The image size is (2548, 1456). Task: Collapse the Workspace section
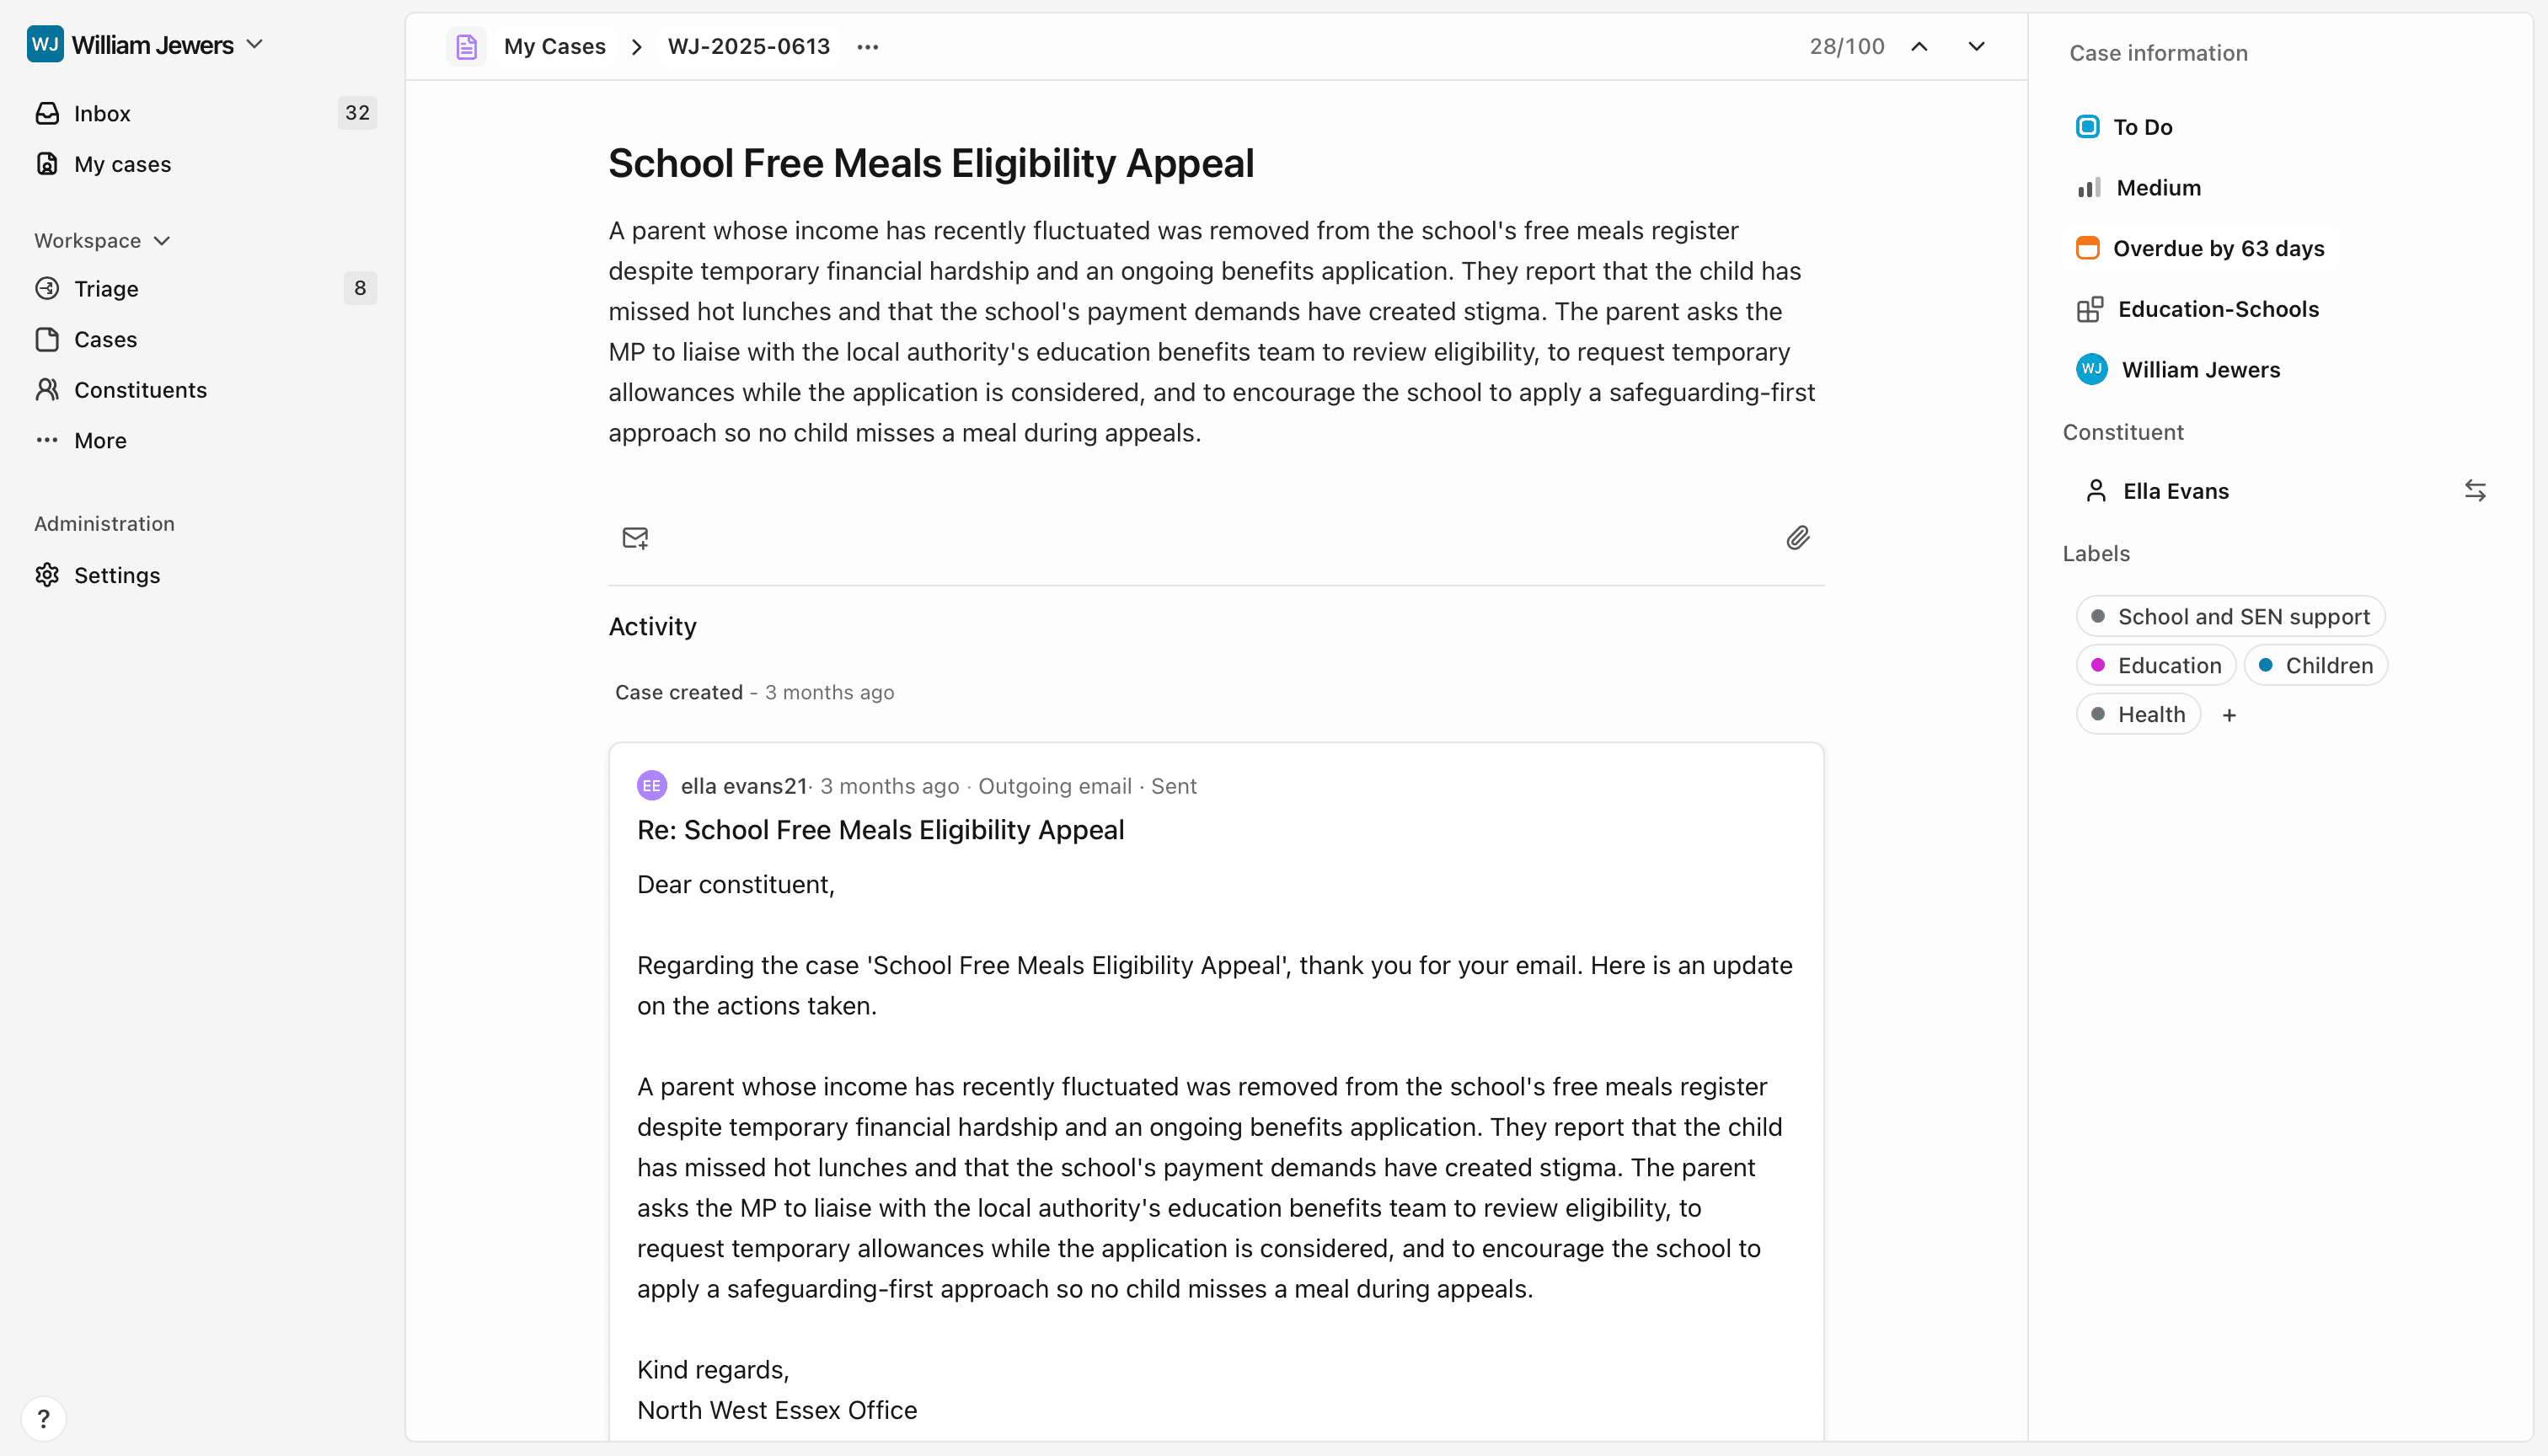click(162, 240)
